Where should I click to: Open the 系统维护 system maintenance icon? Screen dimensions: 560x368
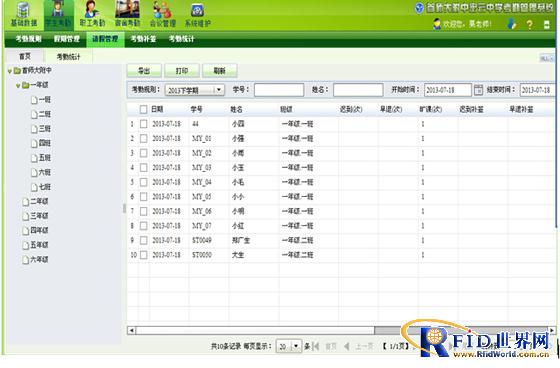(198, 11)
